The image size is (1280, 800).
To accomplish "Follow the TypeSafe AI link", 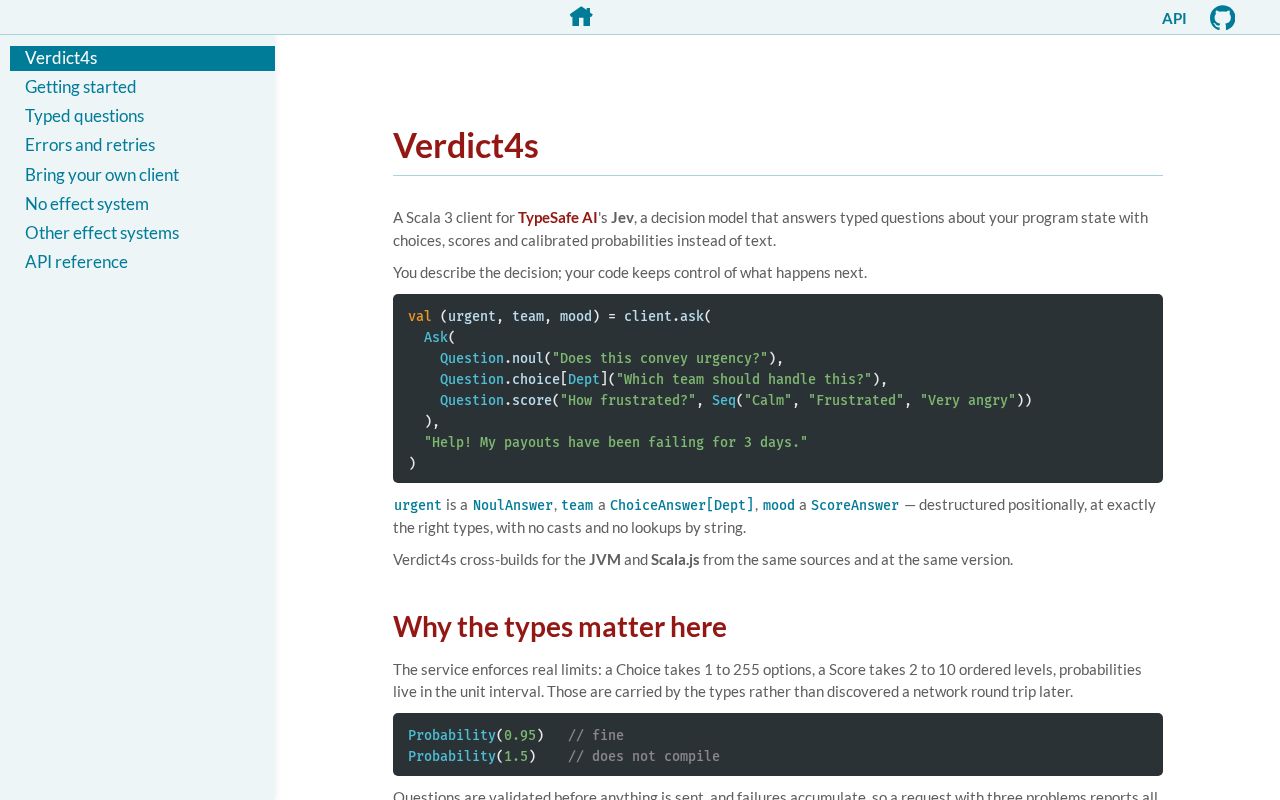I will coord(557,217).
